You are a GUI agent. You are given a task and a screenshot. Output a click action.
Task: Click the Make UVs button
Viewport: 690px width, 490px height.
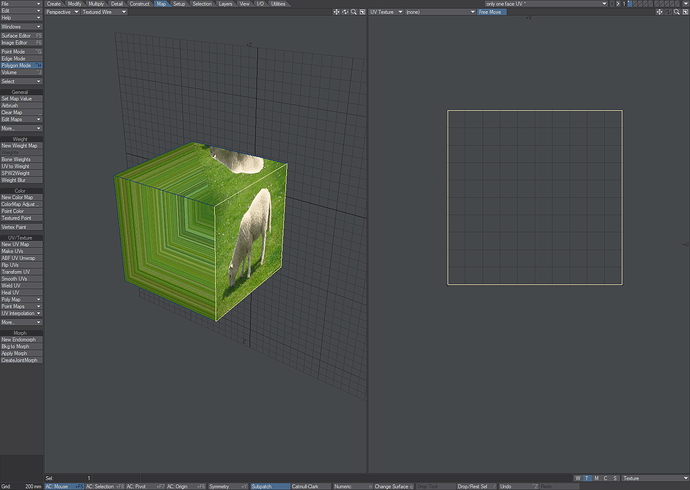coord(21,251)
